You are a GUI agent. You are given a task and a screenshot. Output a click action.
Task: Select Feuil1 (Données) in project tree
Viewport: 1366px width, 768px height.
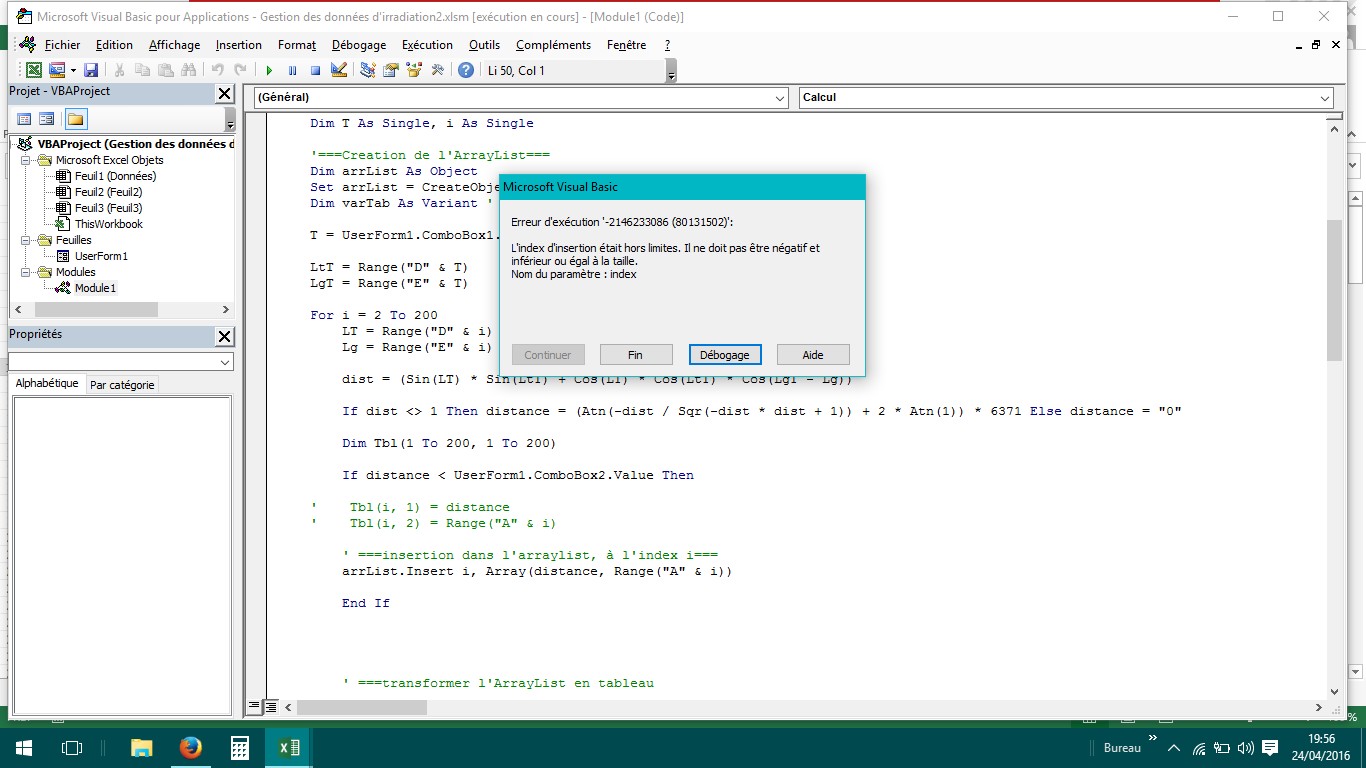pyautogui.click(x=115, y=176)
